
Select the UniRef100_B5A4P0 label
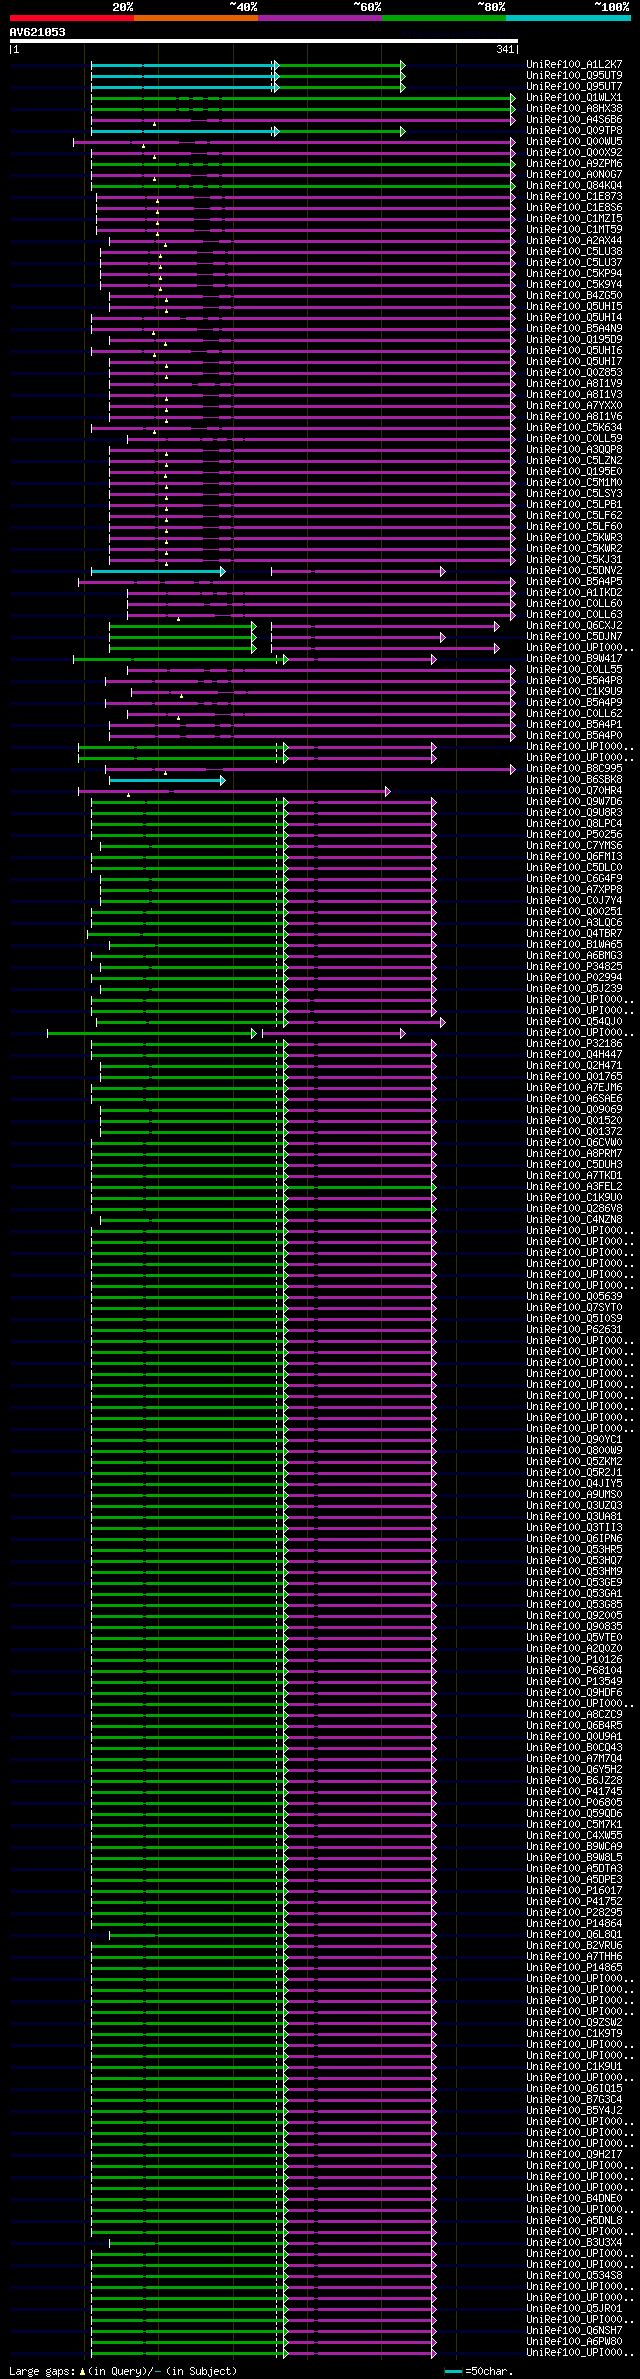pos(574,736)
